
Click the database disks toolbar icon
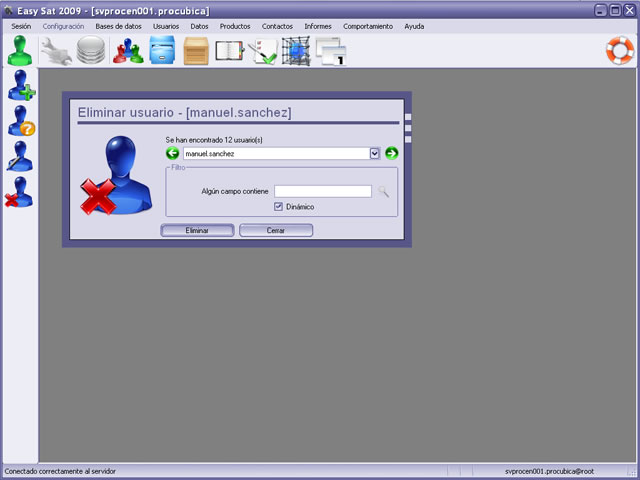(x=91, y=50)
